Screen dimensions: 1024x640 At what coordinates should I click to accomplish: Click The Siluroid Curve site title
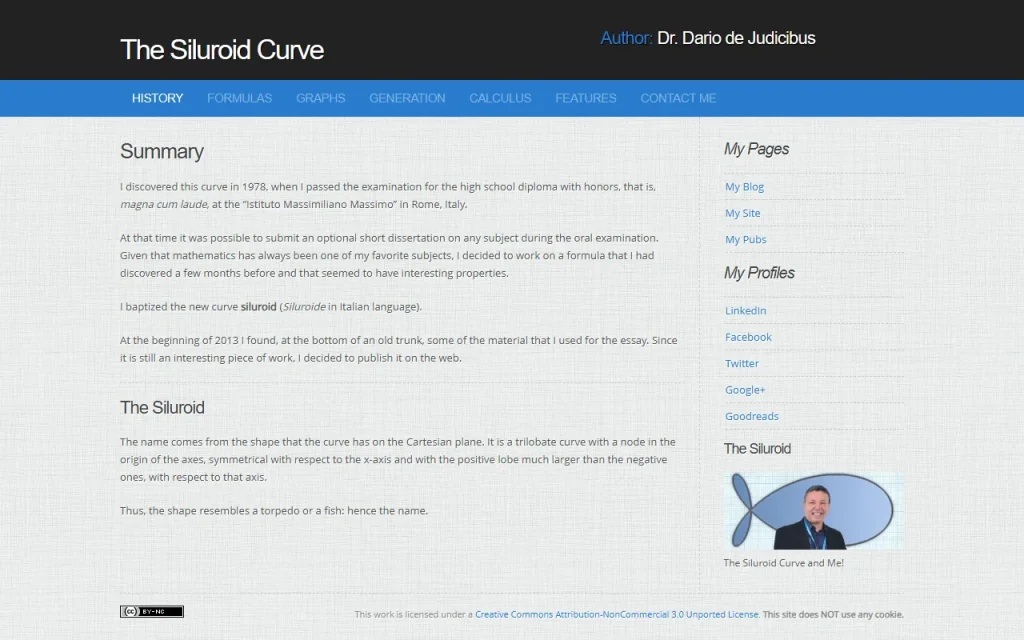point(222,50)
